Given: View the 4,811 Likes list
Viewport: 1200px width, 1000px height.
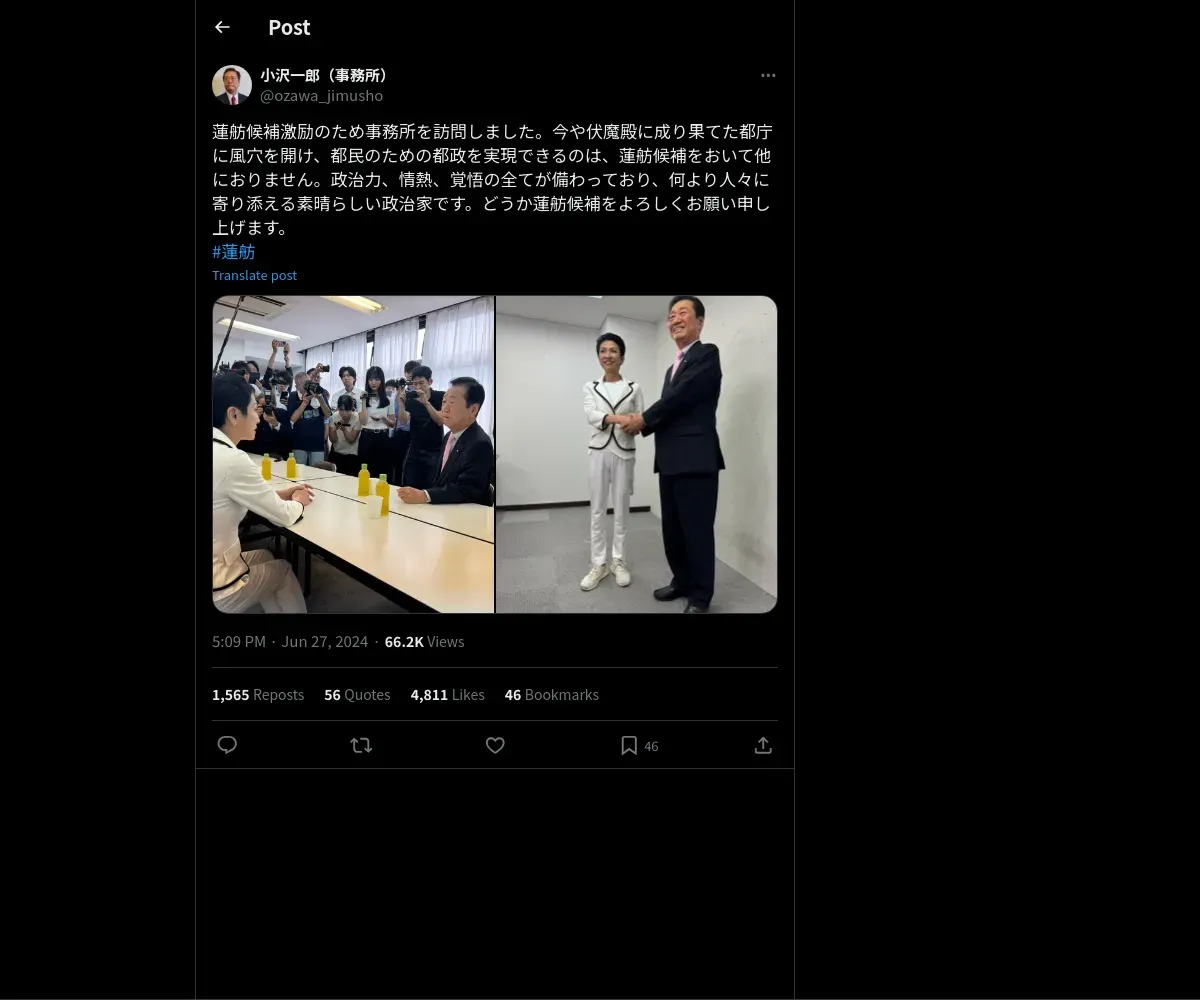Looking at the screenshot, I should tap(448, 694).
